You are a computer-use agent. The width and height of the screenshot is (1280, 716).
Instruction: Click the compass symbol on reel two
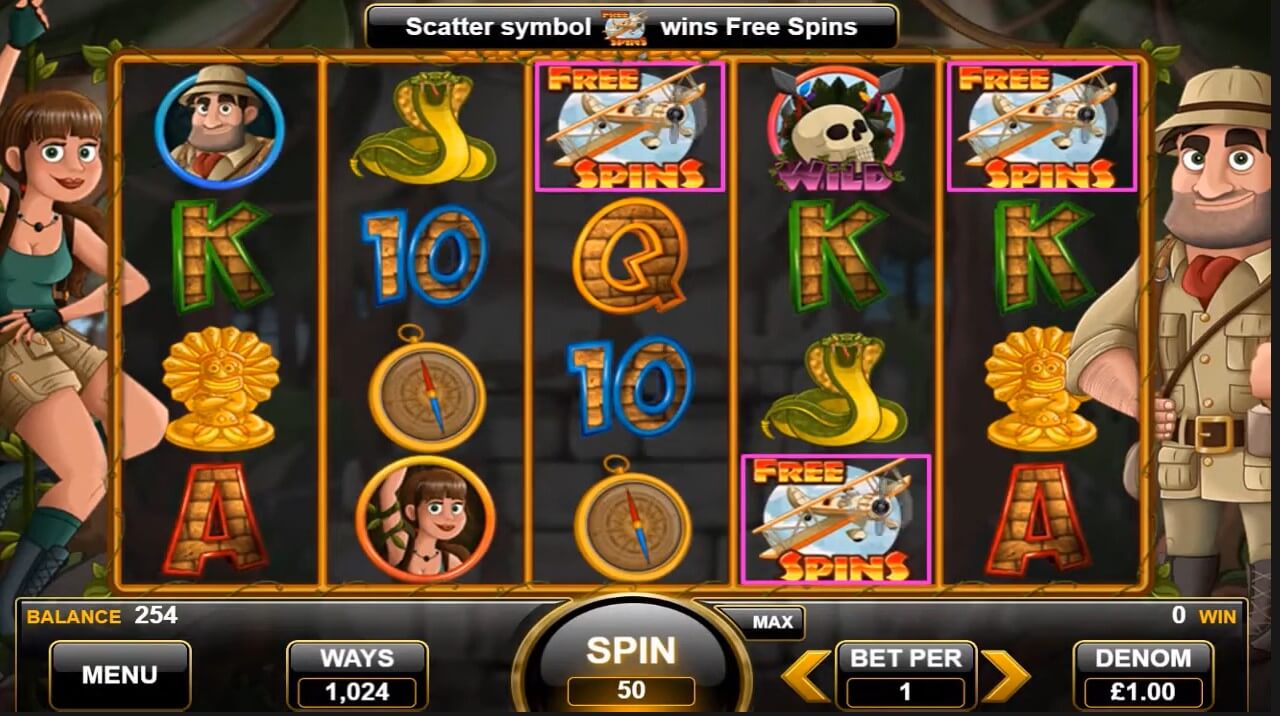pos(426,388)
